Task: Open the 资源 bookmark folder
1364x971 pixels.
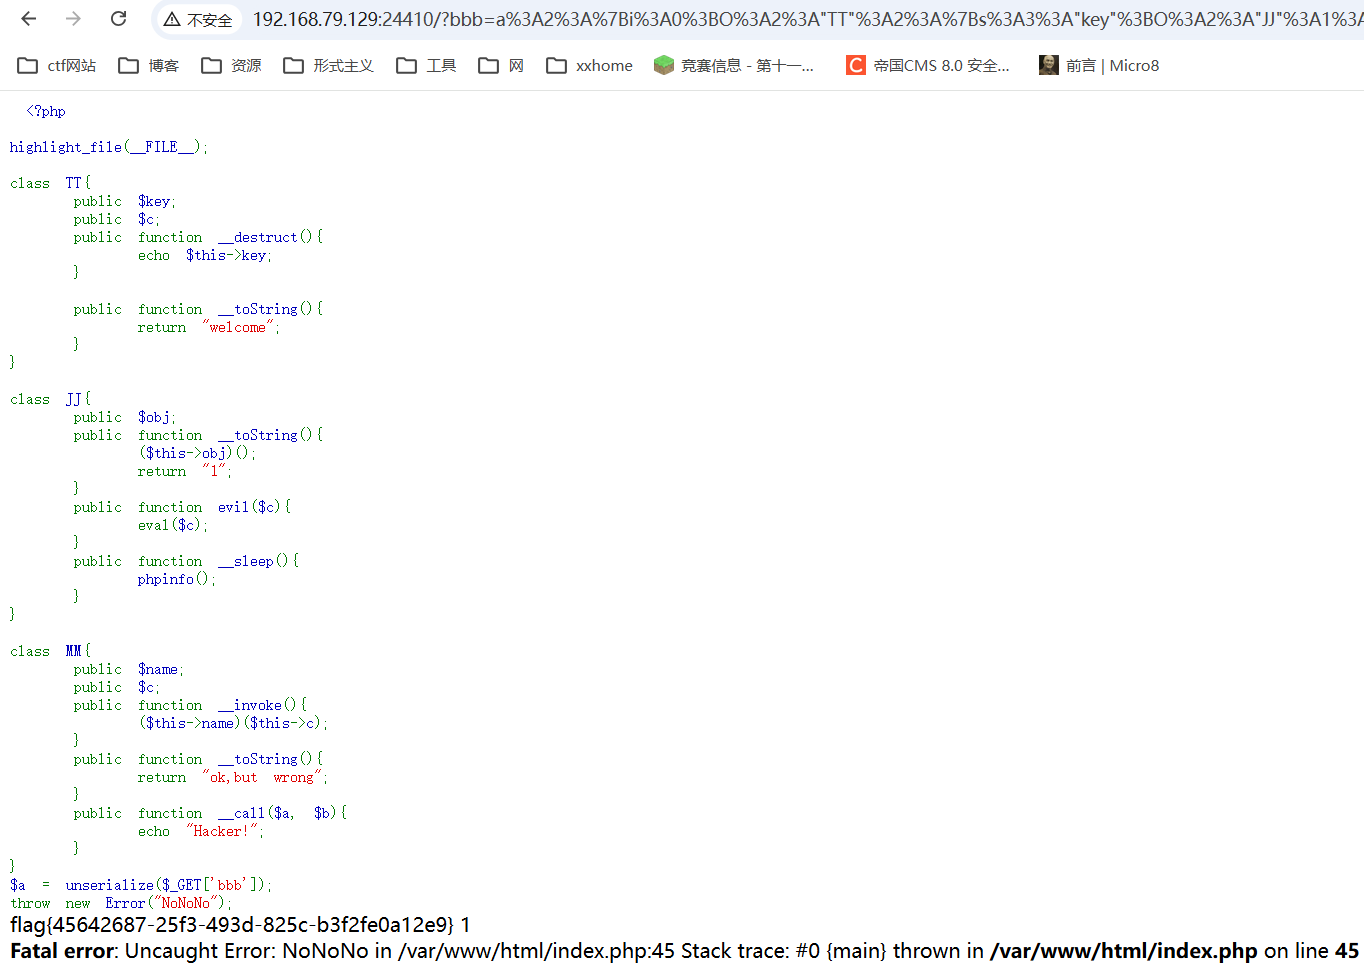Action: 231,66
